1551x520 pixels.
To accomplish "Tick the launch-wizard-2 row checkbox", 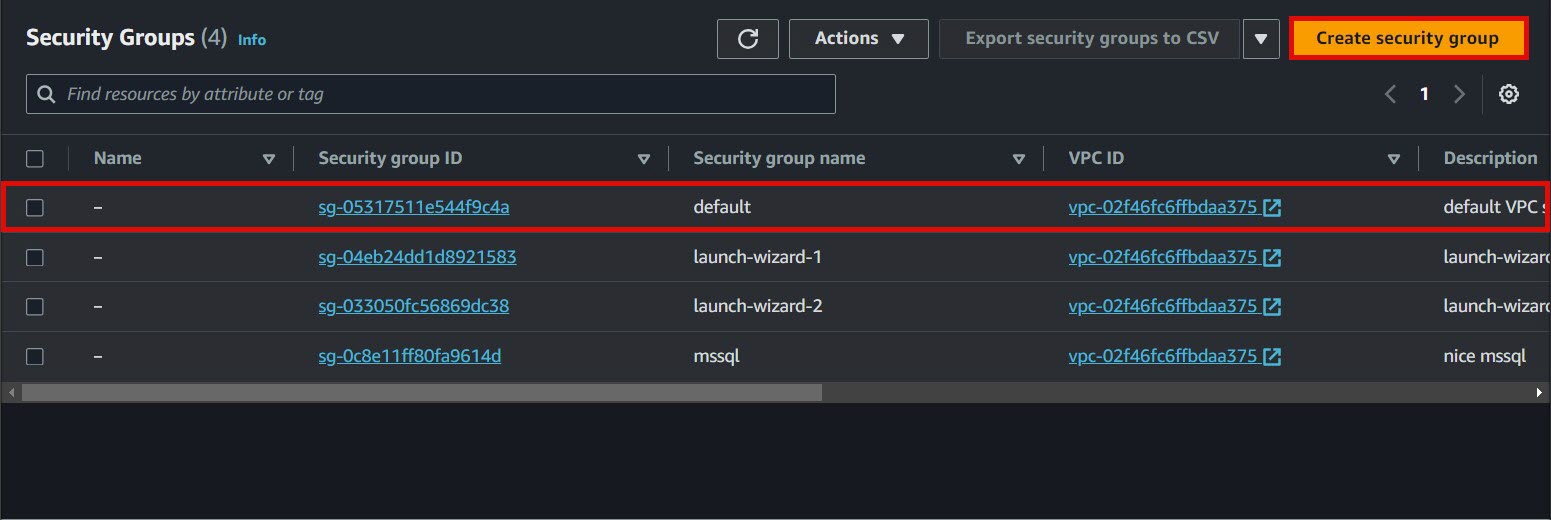I will (x=35, y=306).
